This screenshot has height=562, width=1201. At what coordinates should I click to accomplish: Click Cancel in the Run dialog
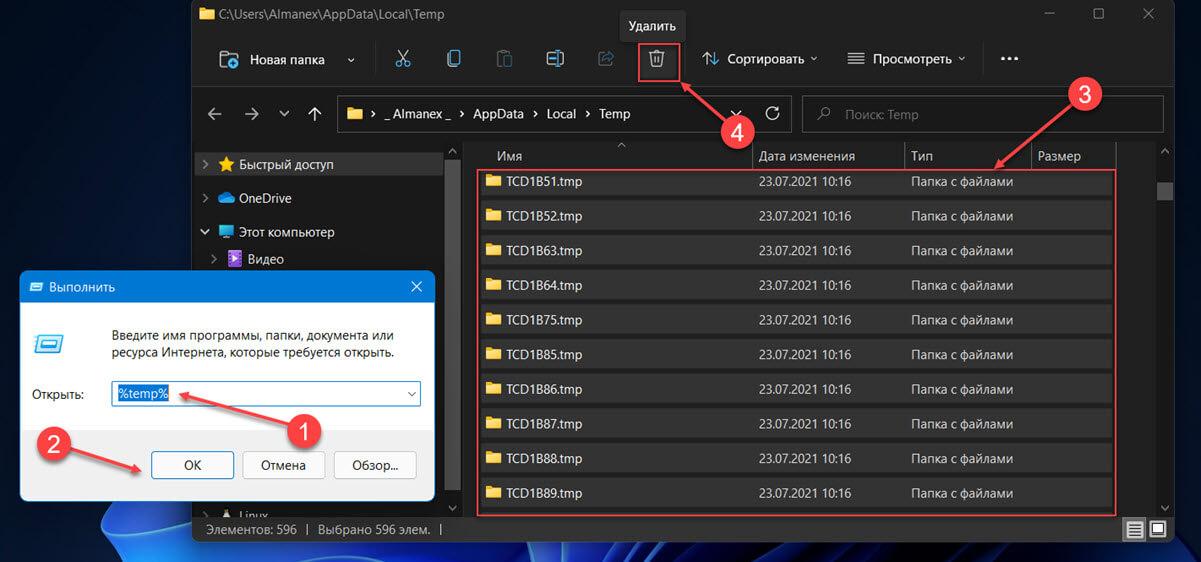283,465
